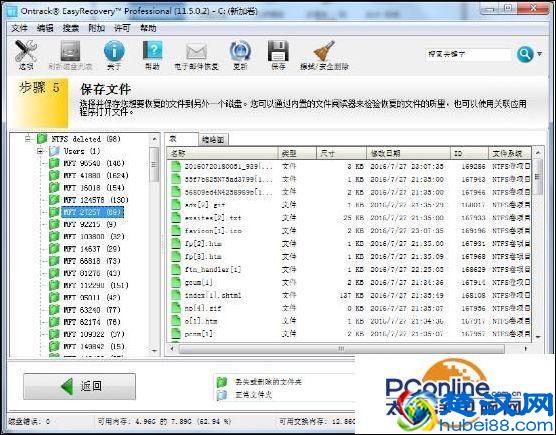This screenshot has width=556, height=435.
Task: Click the scroll-up arrow of folder tree scrollbar
Action: [x=154, y=139]
